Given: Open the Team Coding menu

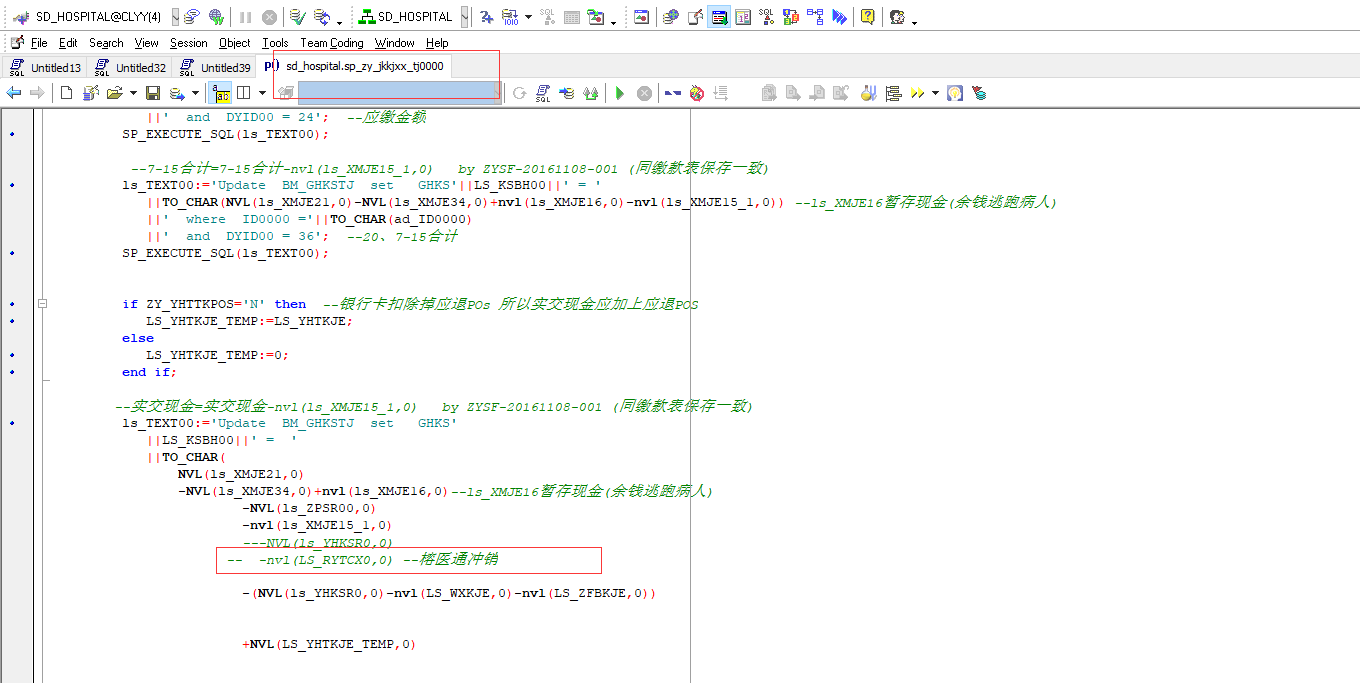Looking at the screenshot, I should click(x=332, y=43).
